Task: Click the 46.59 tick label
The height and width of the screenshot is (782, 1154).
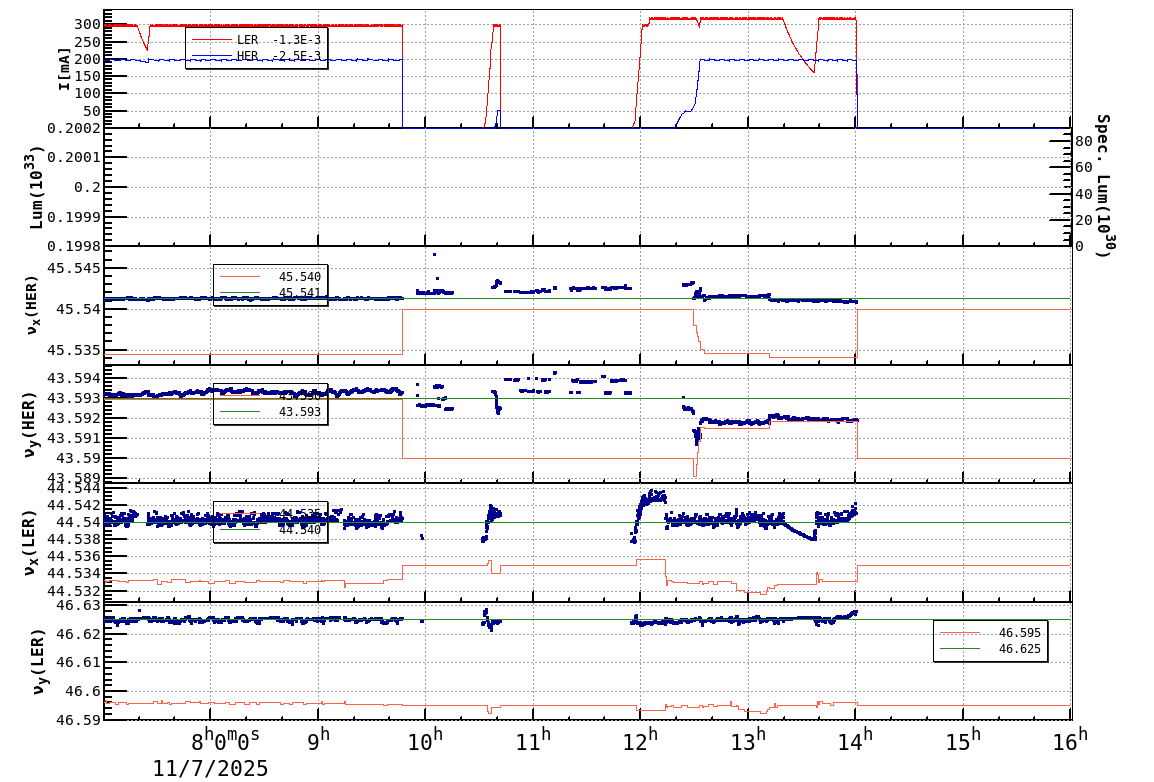Action: point(79,719)
